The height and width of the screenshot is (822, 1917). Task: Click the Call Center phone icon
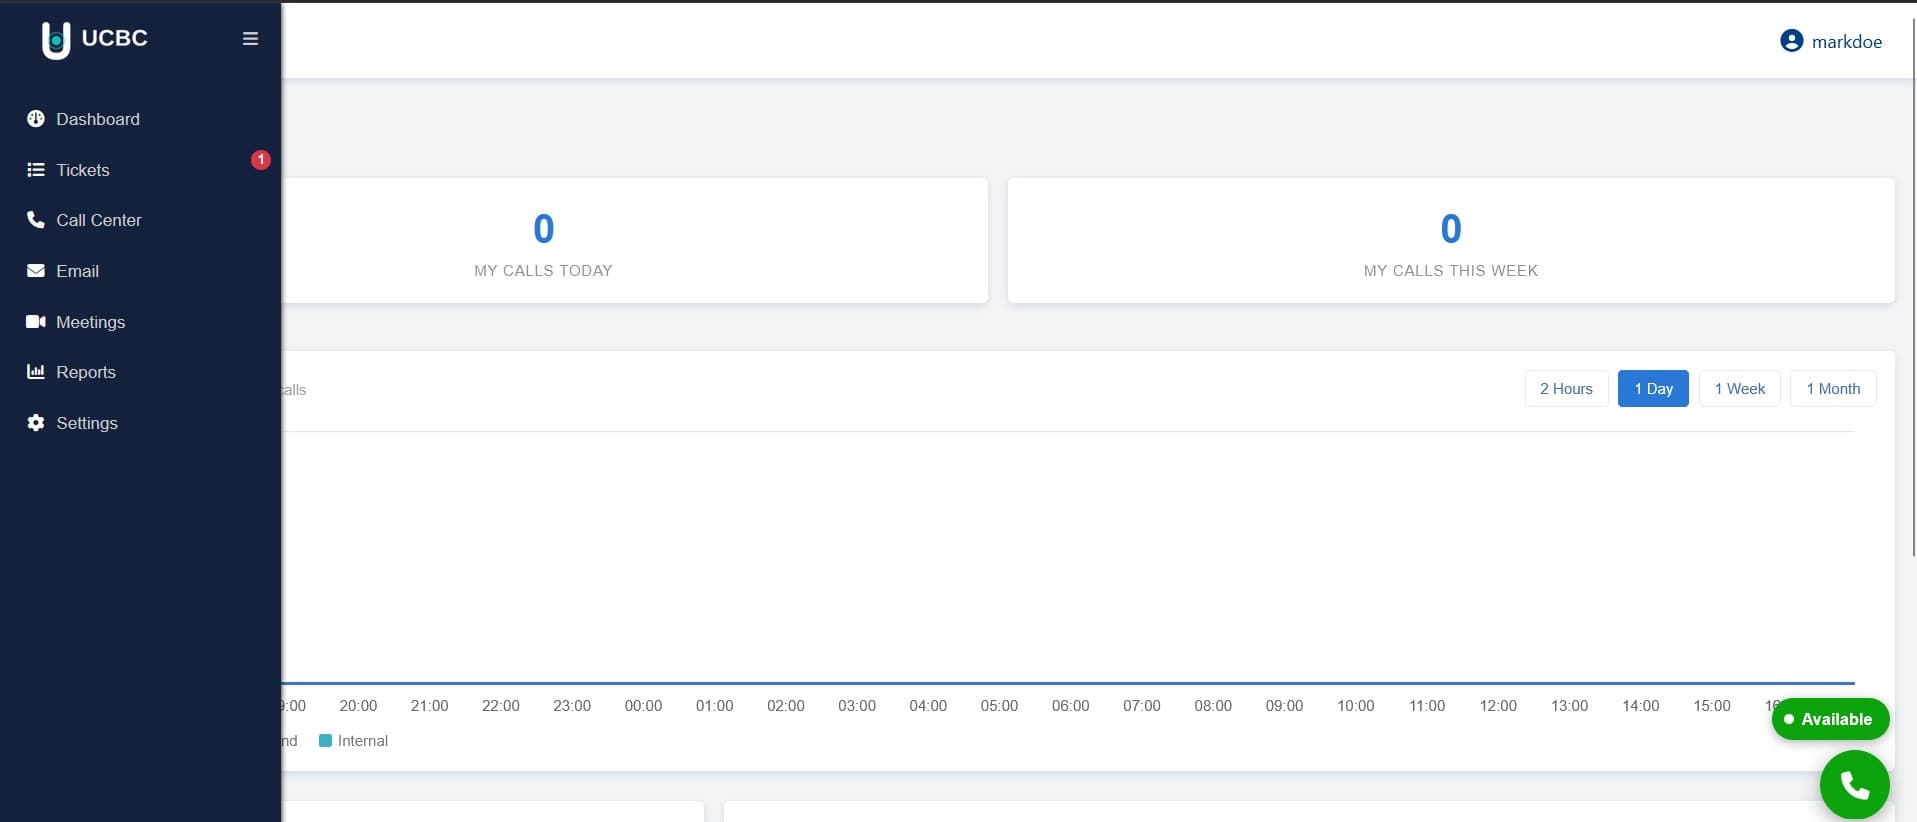pos(36,220)
